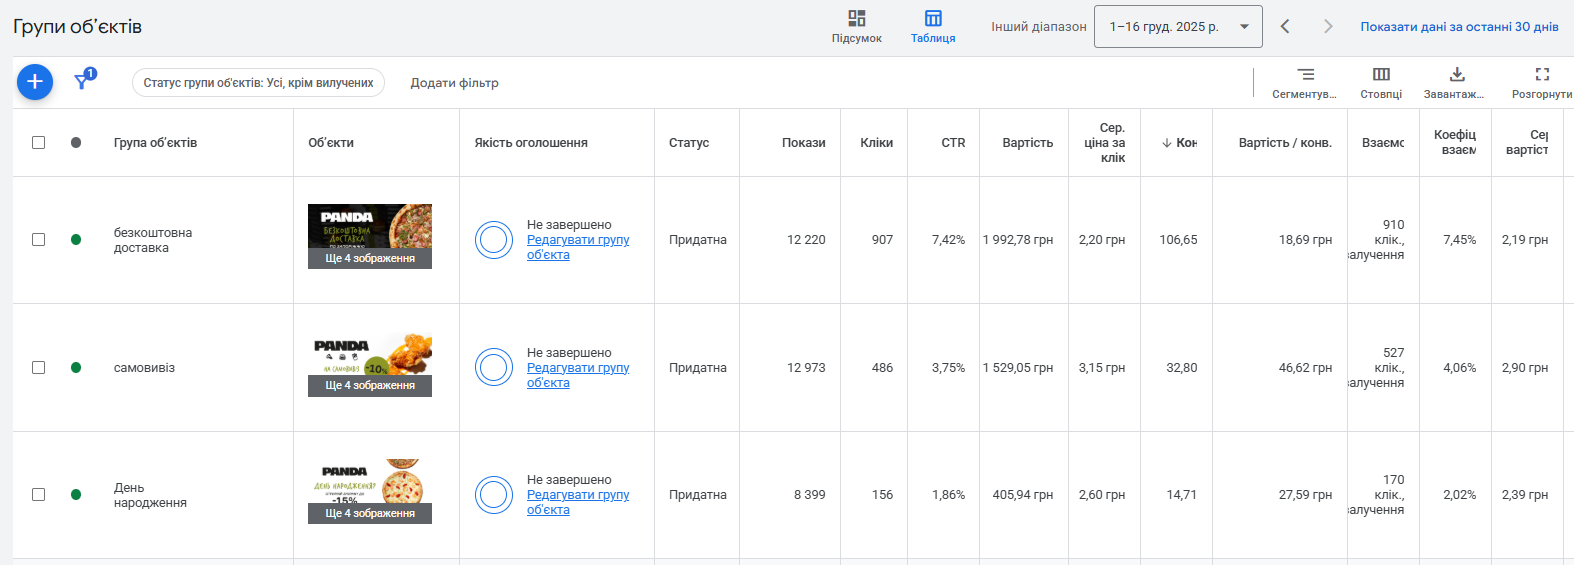This screenshot has width=1574, height=565.
Task: Open the date range dropdown
Action: (x=1178, y=27)
